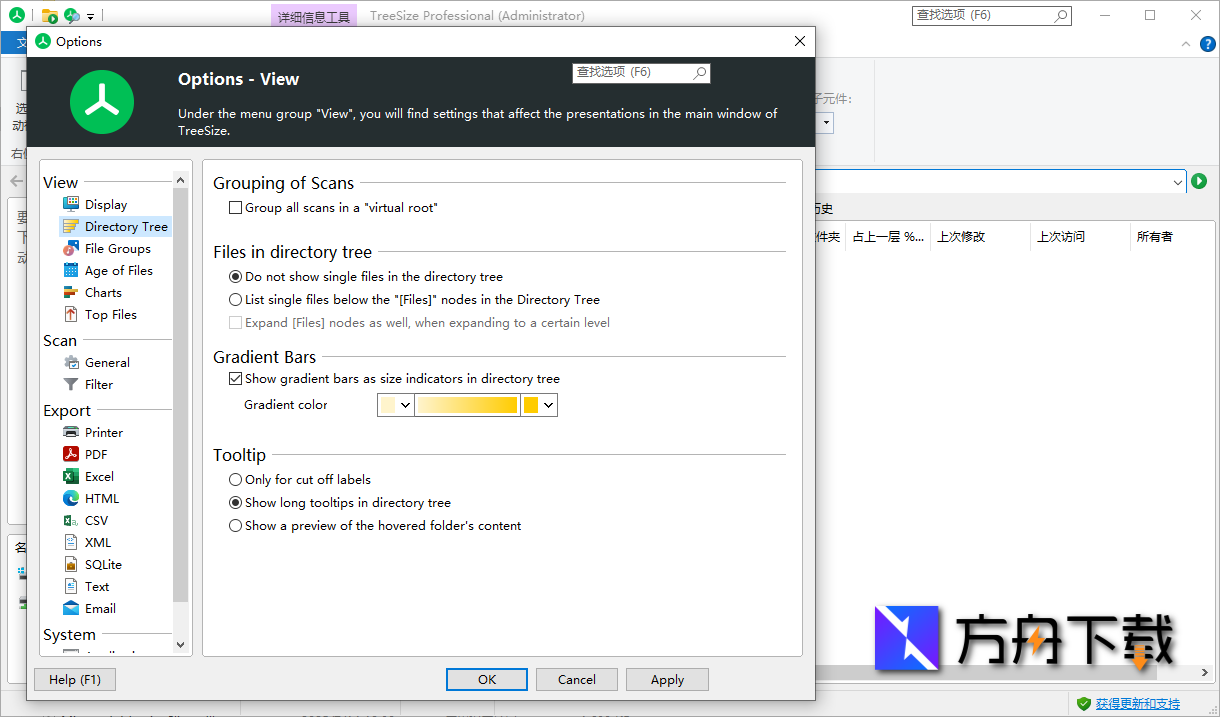Choose Only for cut off labels option

236,480
